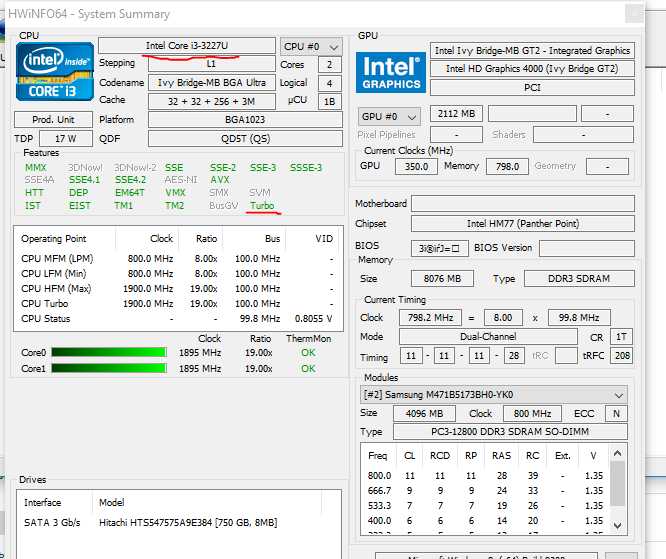Click the Core1 usage bar

pyautogui.click(x=108, y=368)
